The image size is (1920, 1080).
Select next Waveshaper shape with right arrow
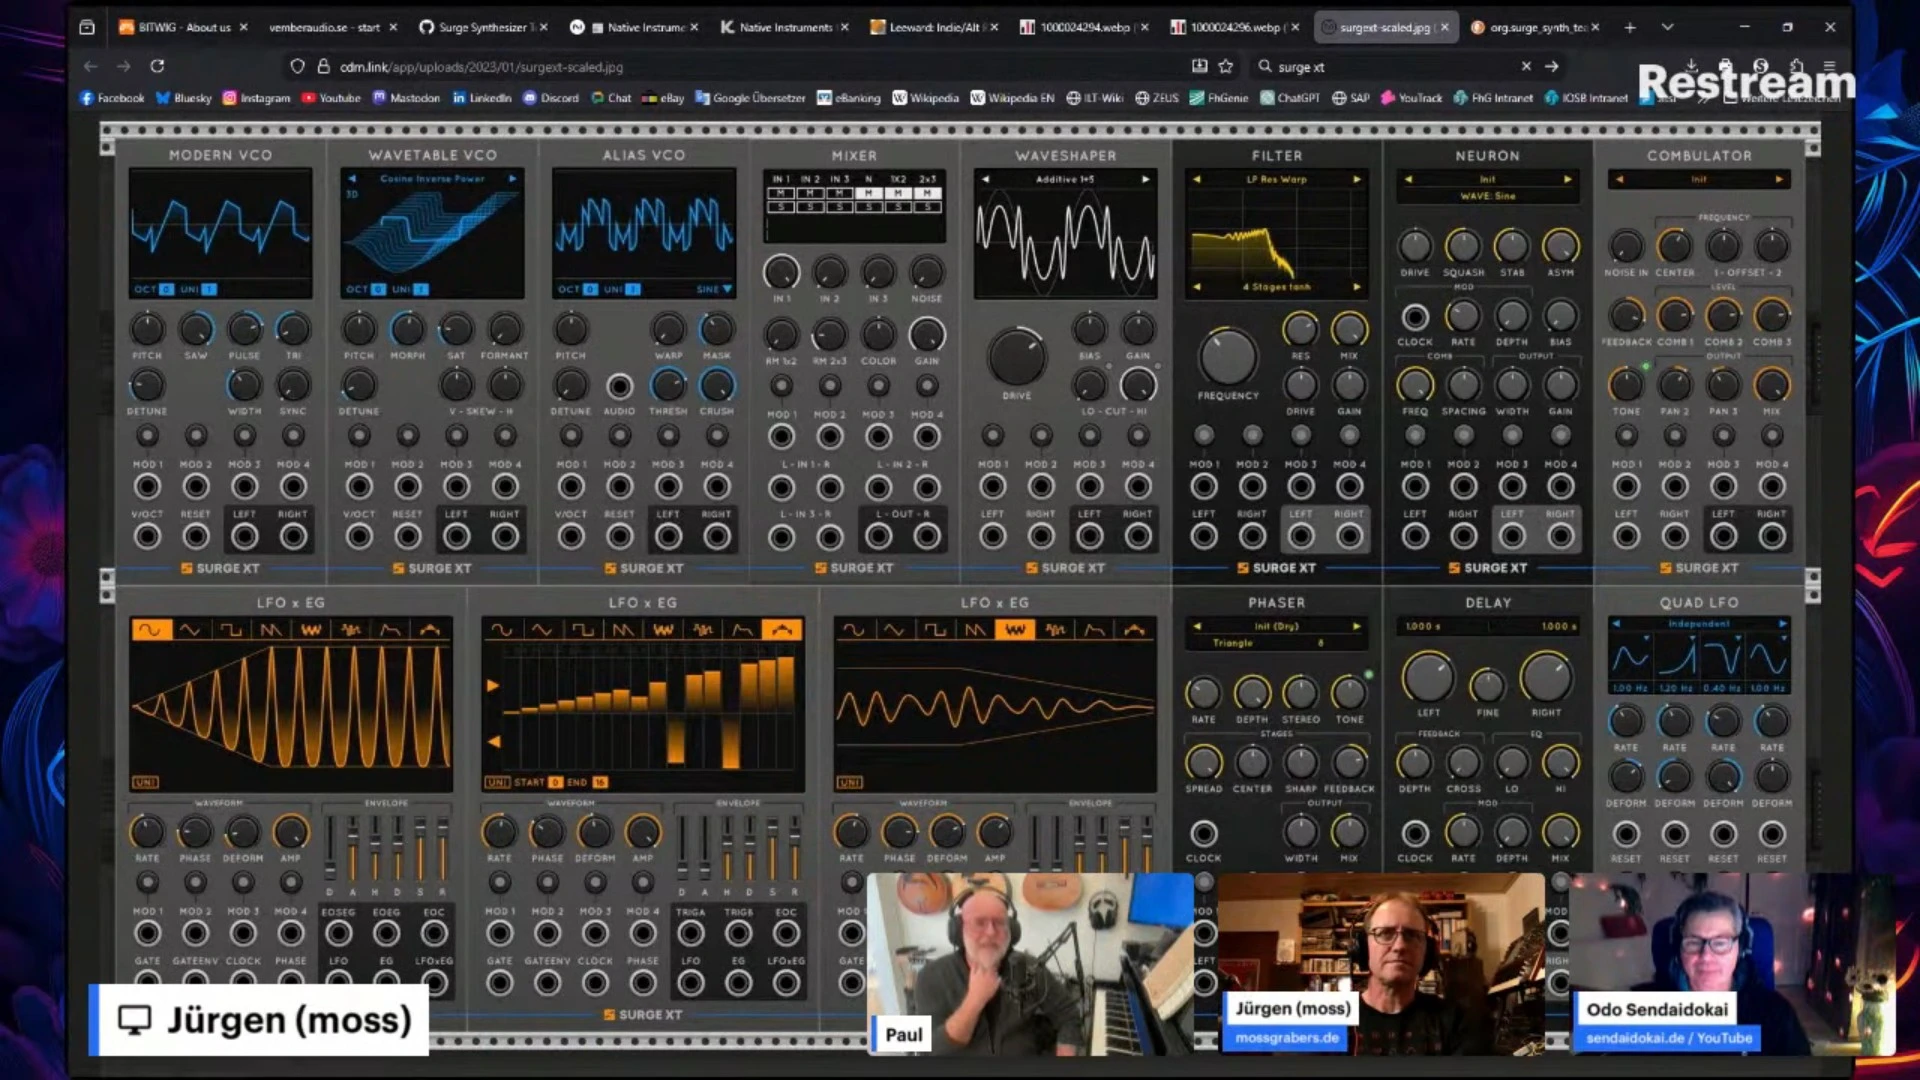1146,179
